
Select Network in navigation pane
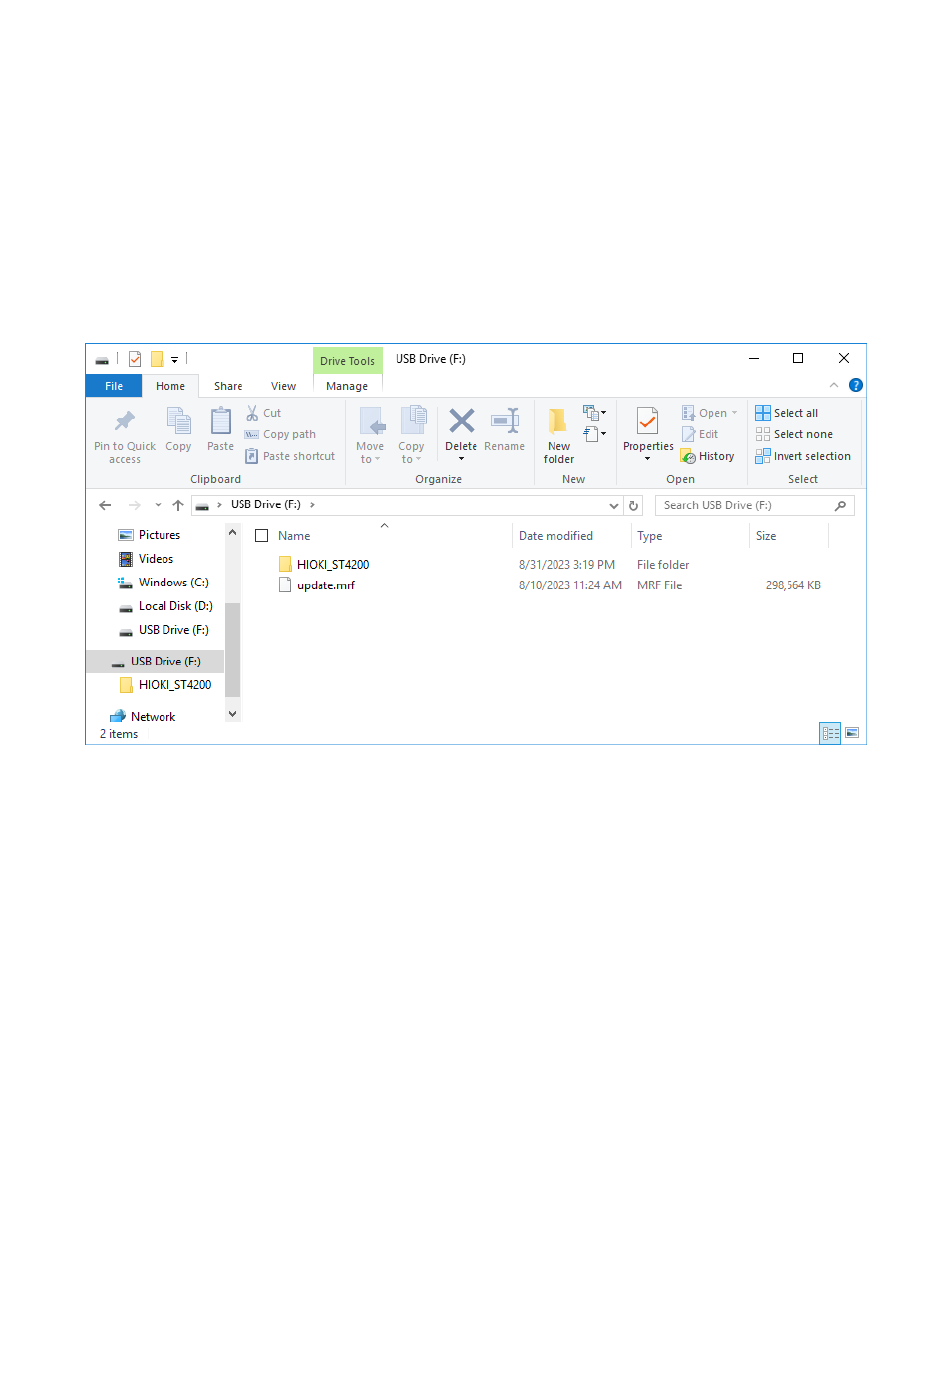coord(152,717)
